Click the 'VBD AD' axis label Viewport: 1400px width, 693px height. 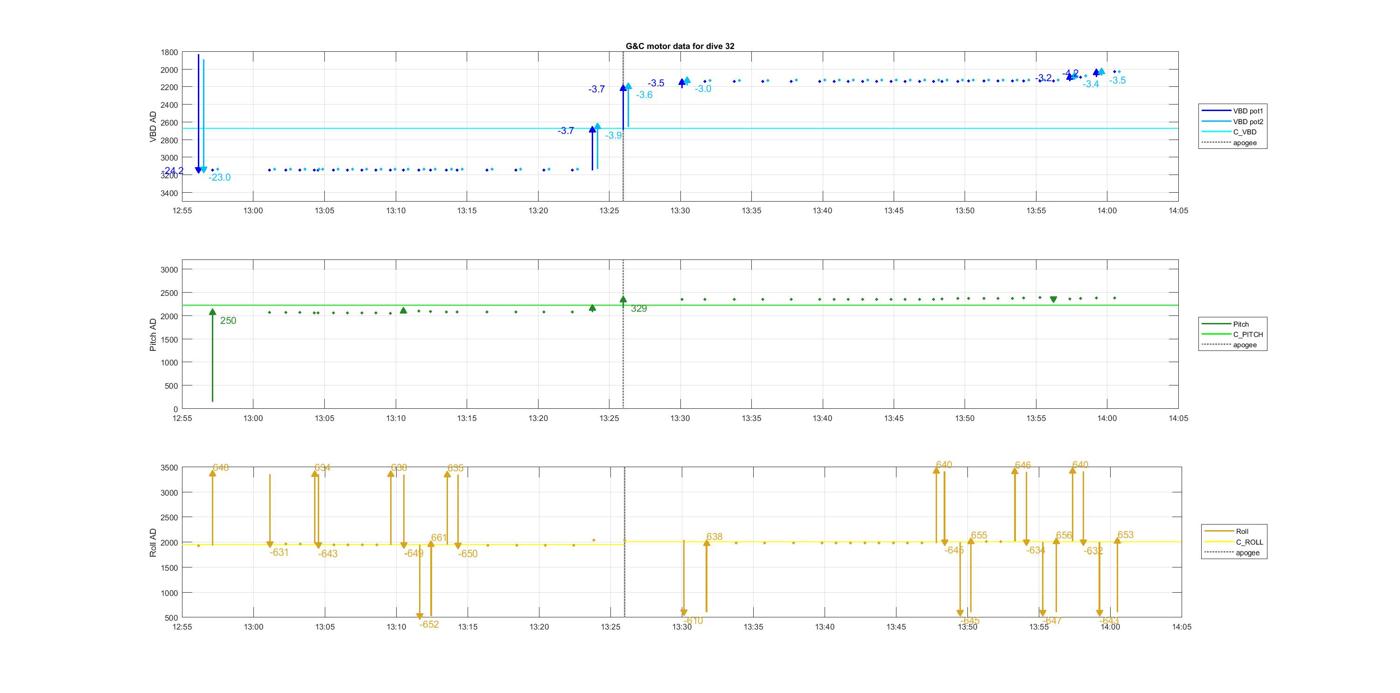click(154, 128)
